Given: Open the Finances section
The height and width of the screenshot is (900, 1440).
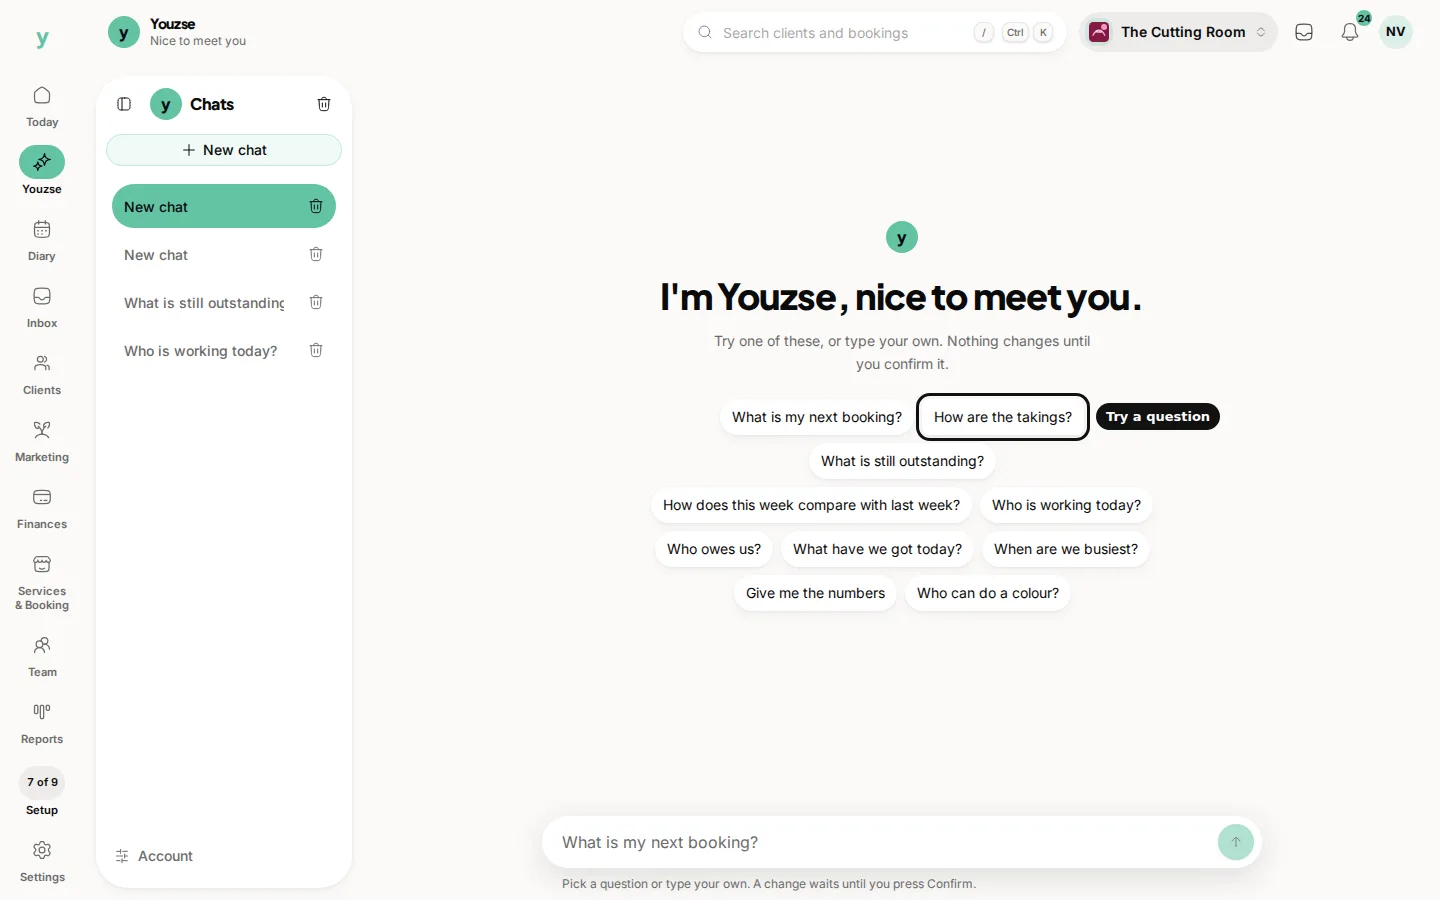Looking at the screenshot, I should point(42,509).
